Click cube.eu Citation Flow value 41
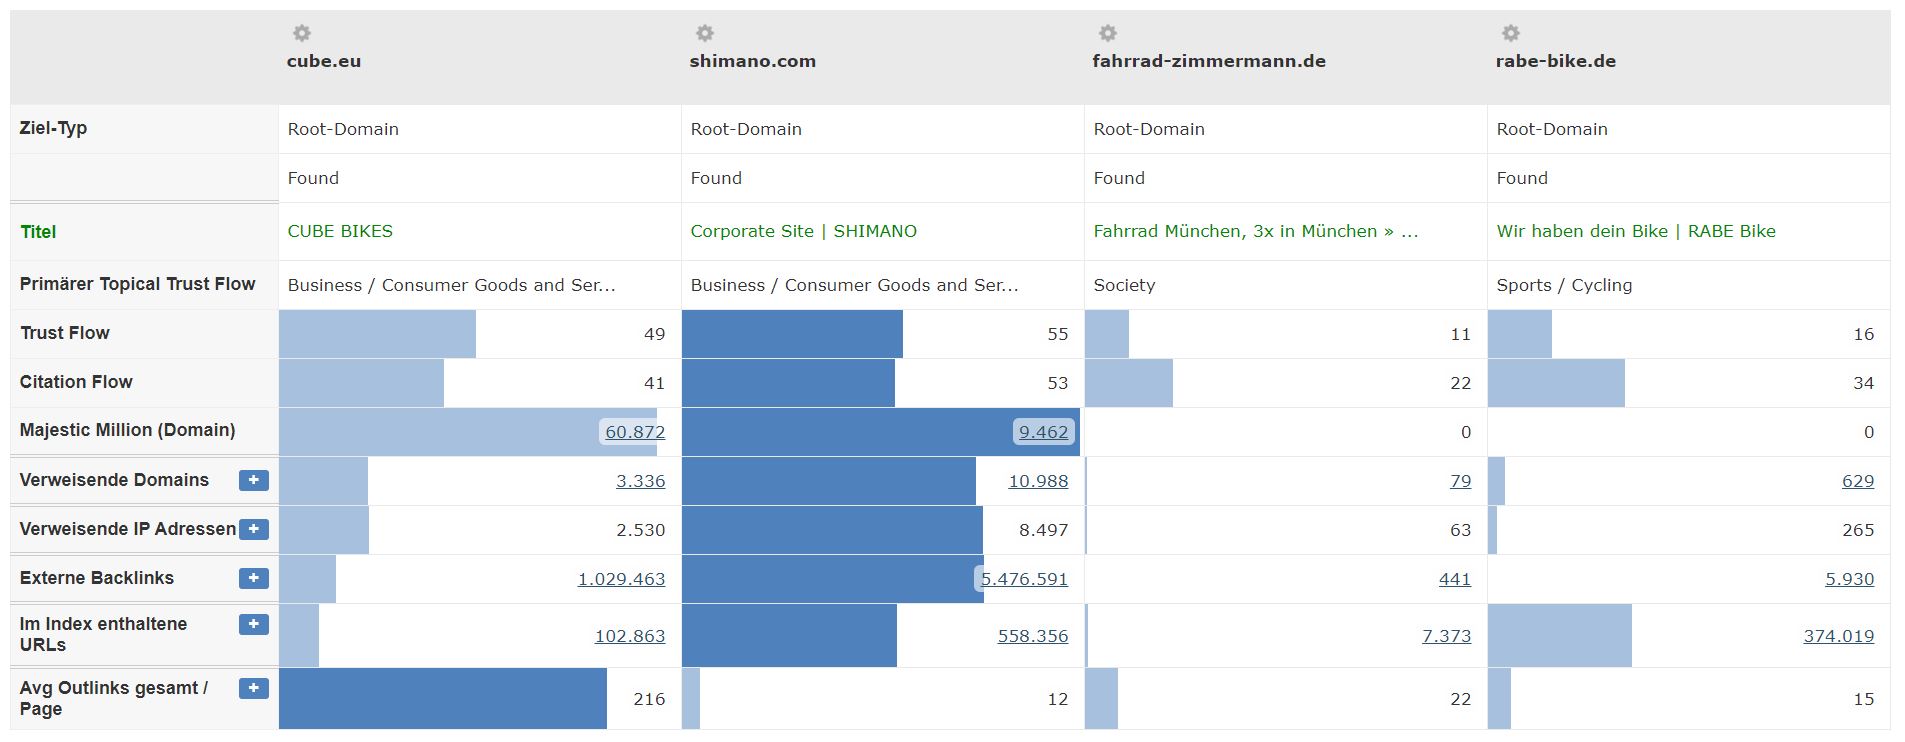This screenshot has width=1905, height=742. 655,383
